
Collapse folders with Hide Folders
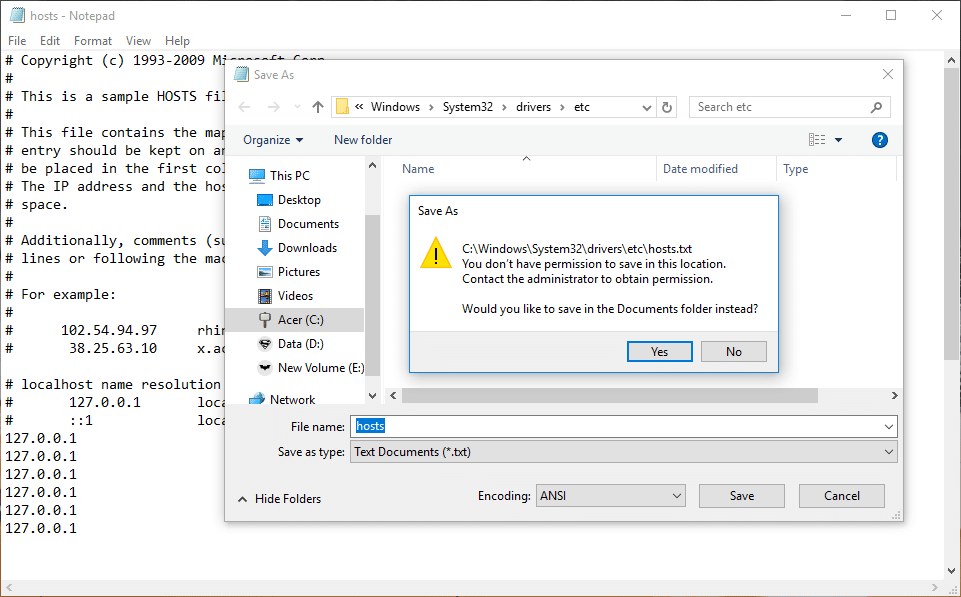279,498
